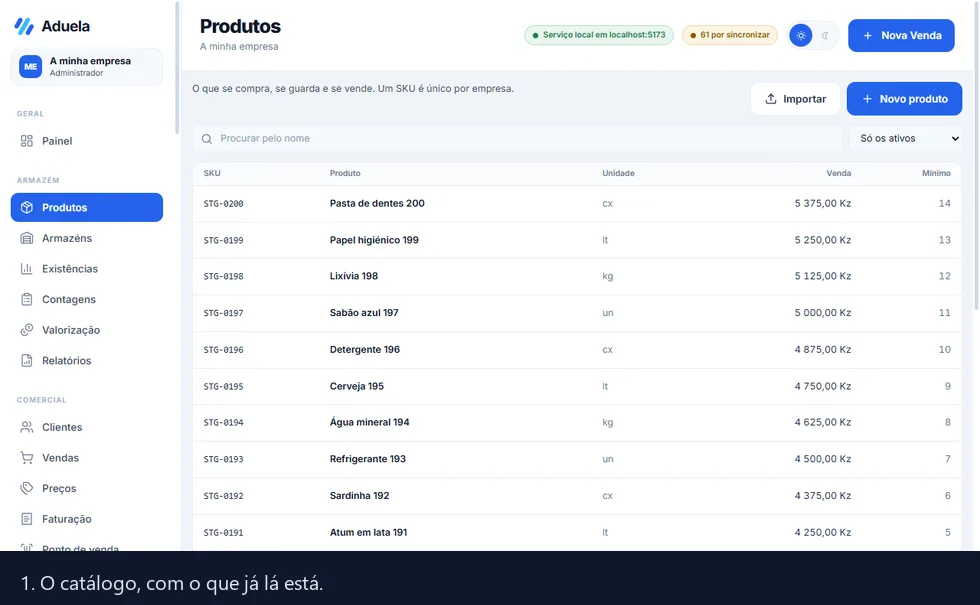This screenshot has height=605, width=980.
Task: Switch to light theme sun toggle
Action: [x=801, y=36]
